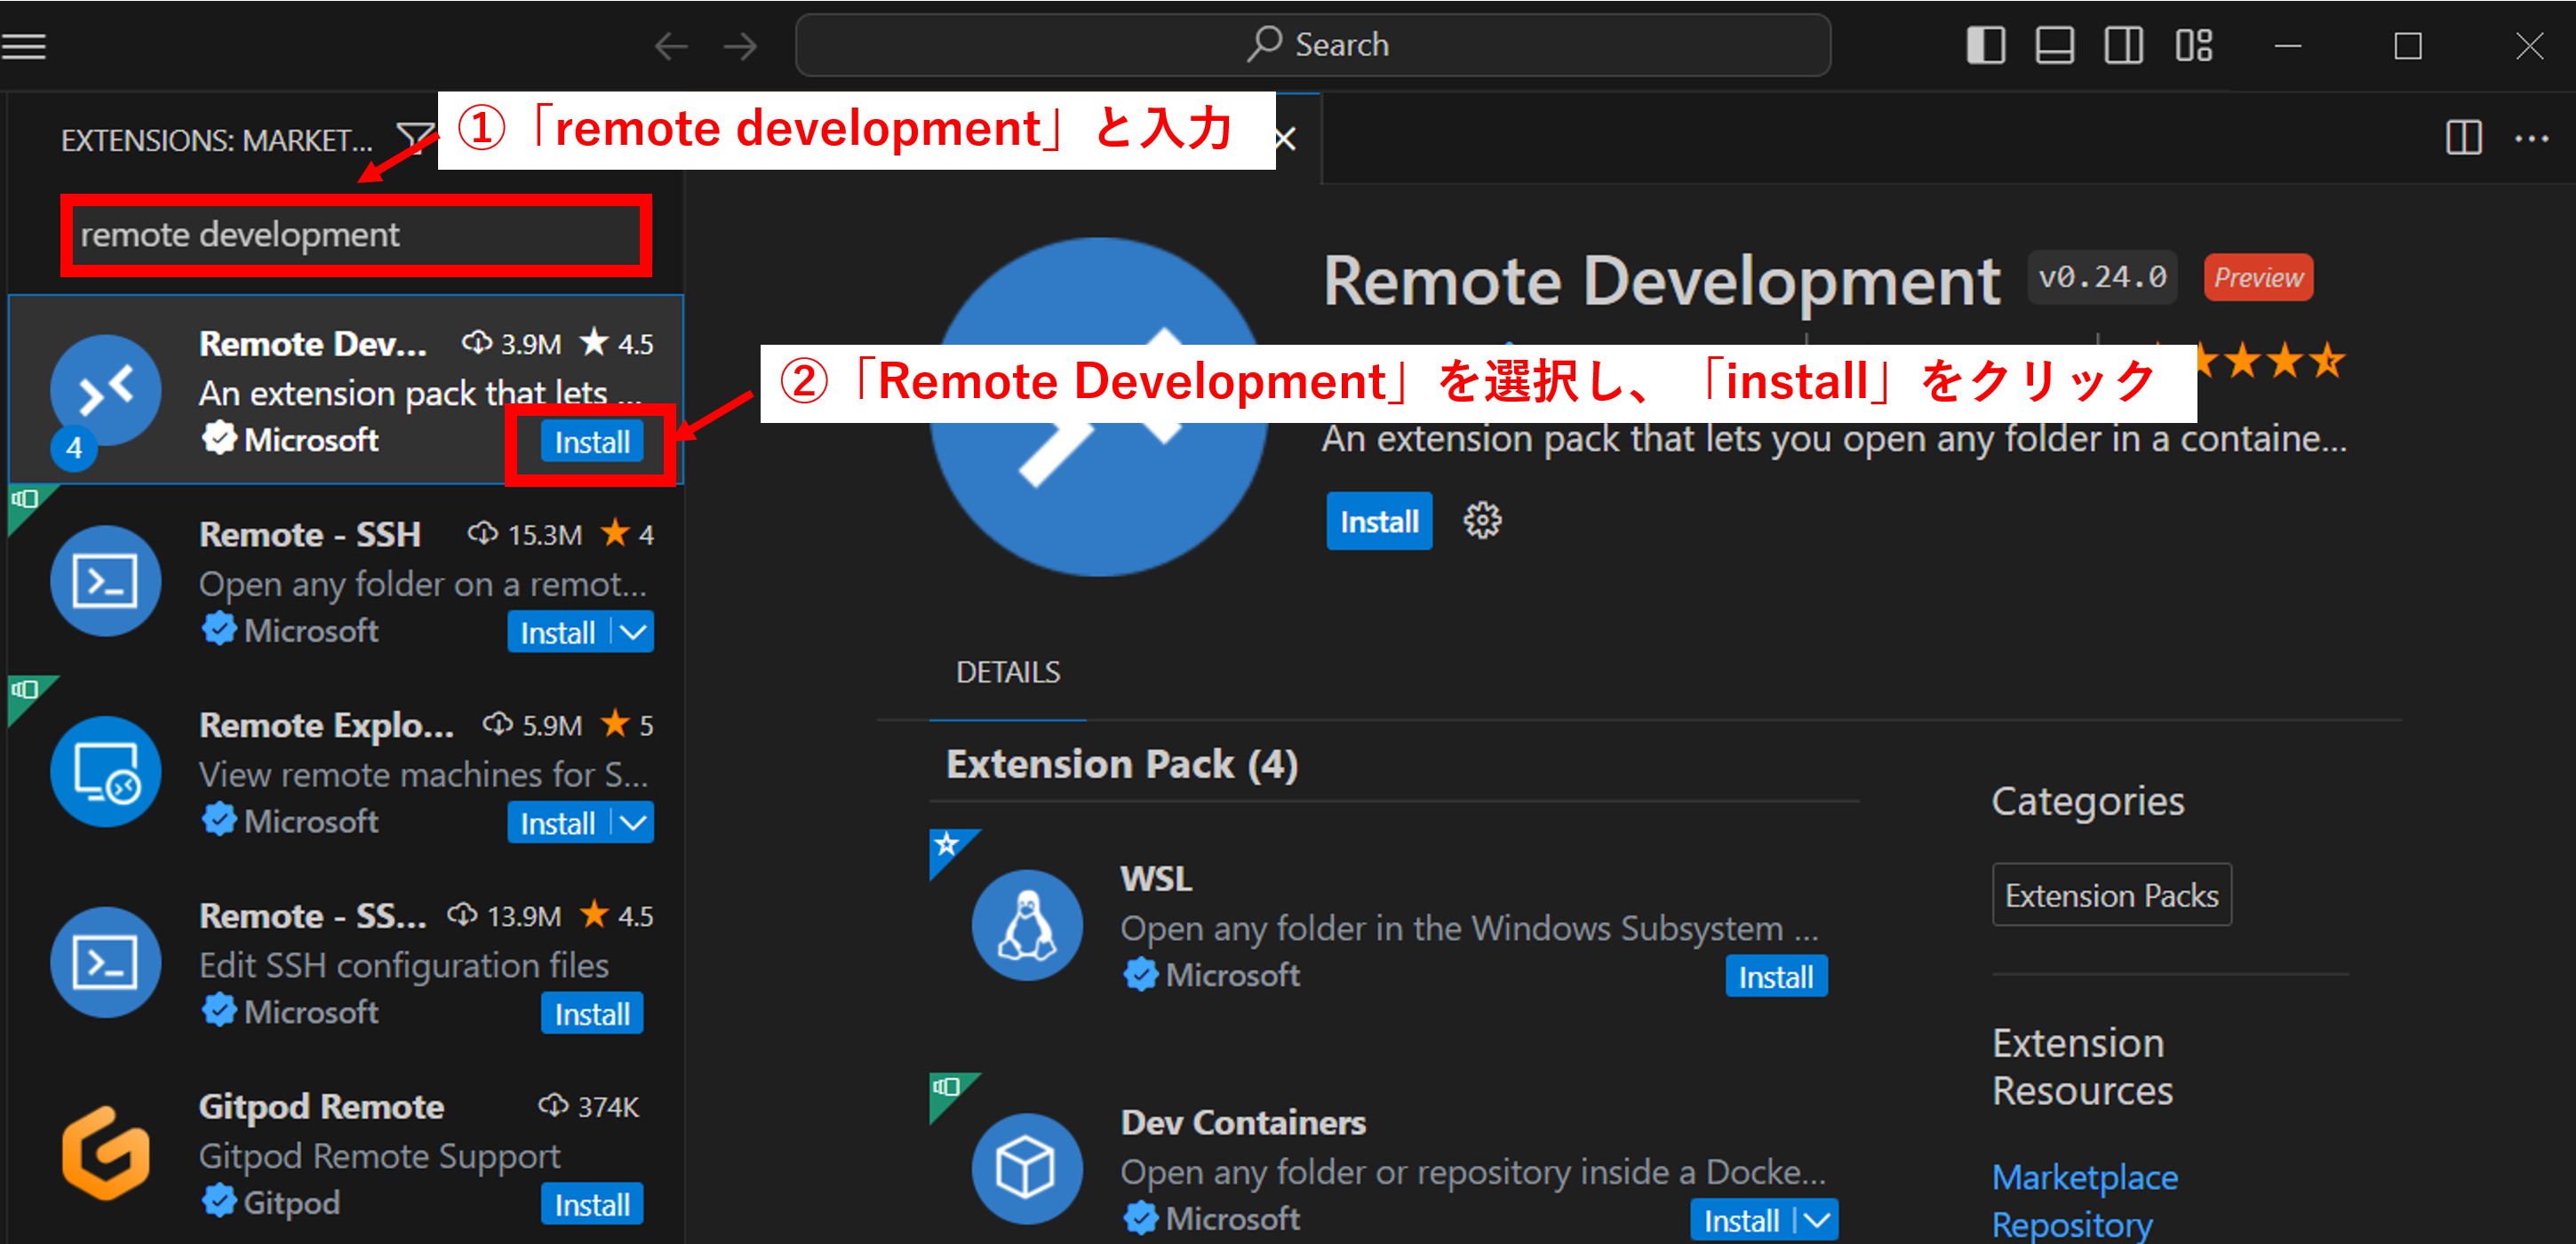
Task: Open the More Actions ellipsis menu
Action: [x=2531, y=138]
